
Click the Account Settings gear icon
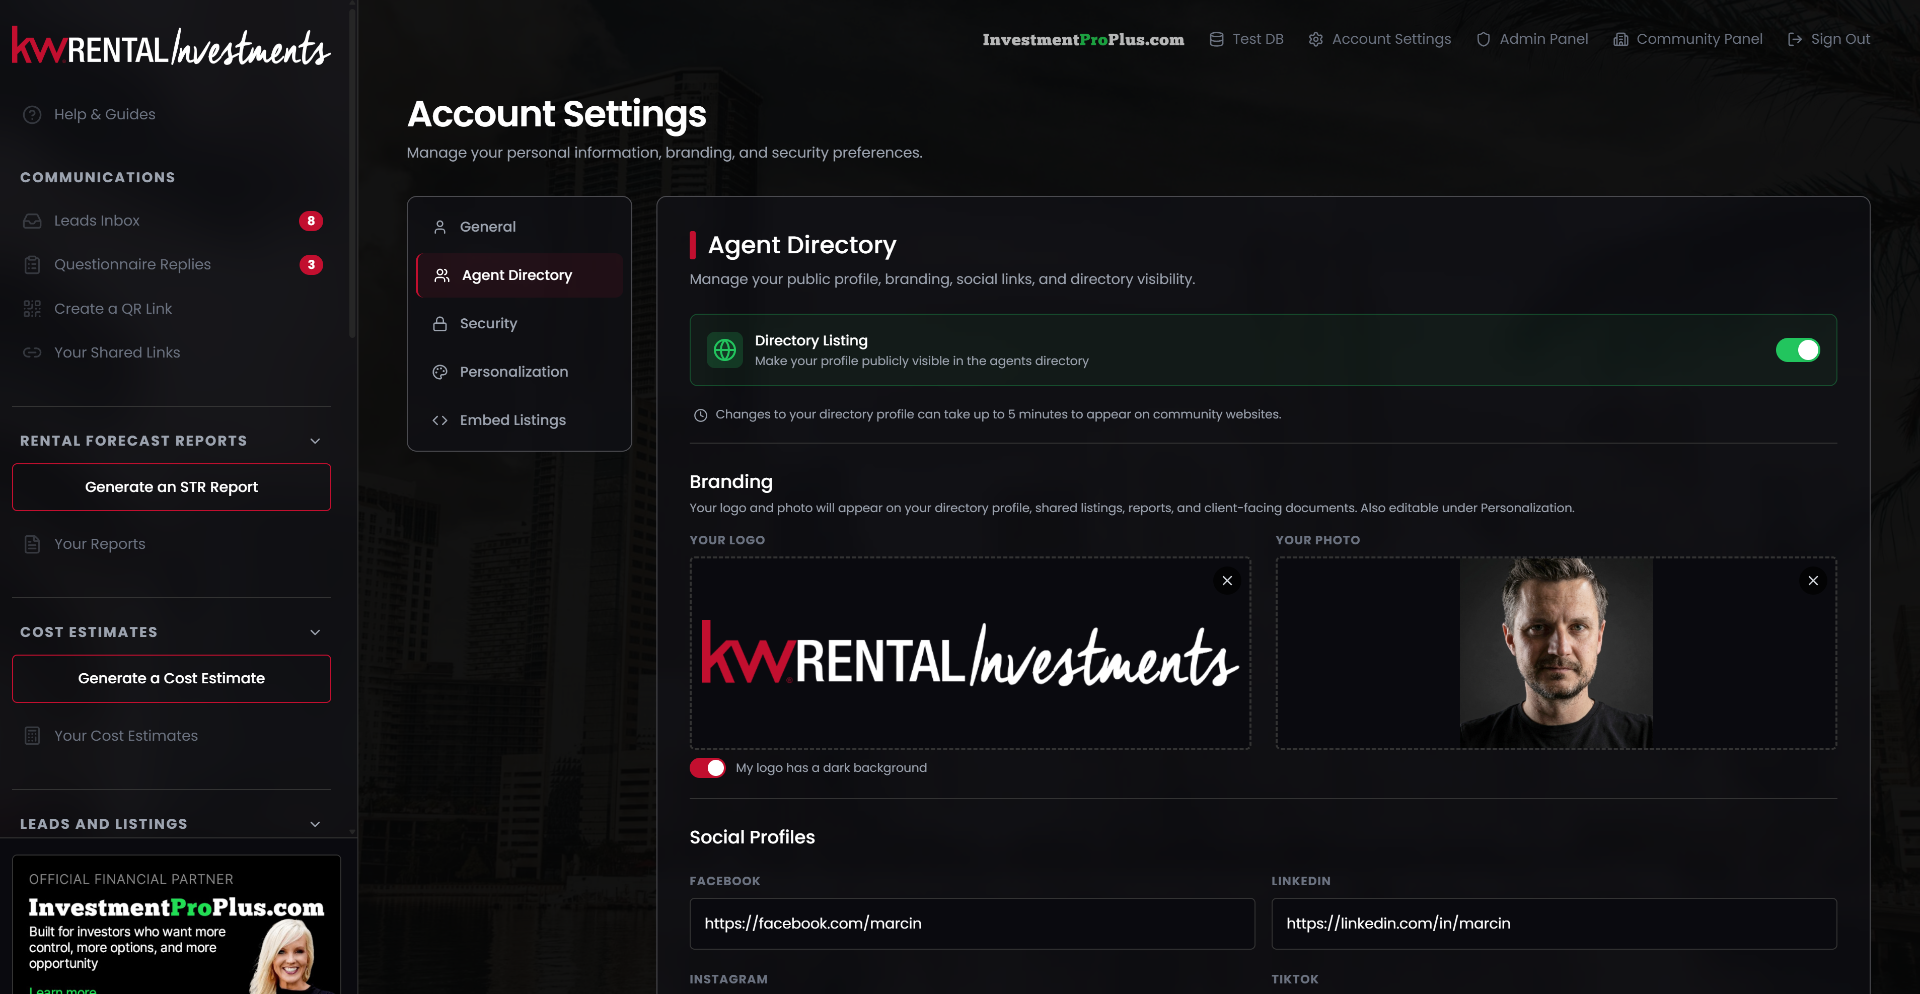pos(1316,39)
